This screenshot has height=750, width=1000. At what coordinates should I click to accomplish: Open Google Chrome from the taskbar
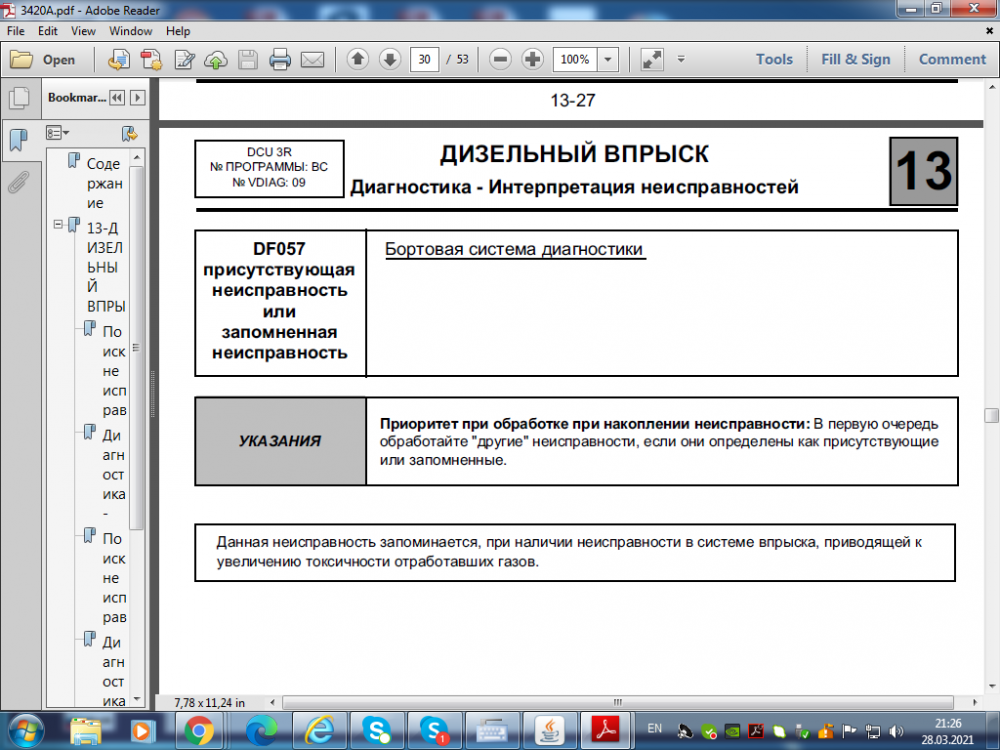pos(200,731)
